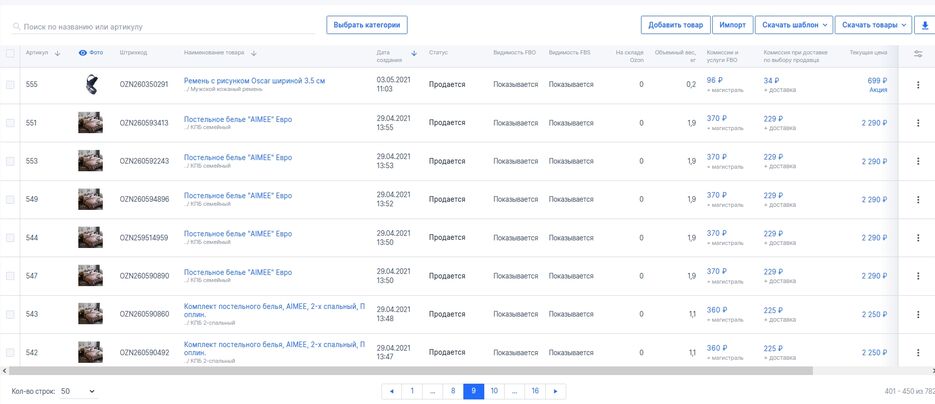Screen dimensions: 935x404
Task: Open three-dot menu for article 542
Action: pos(918,353)
